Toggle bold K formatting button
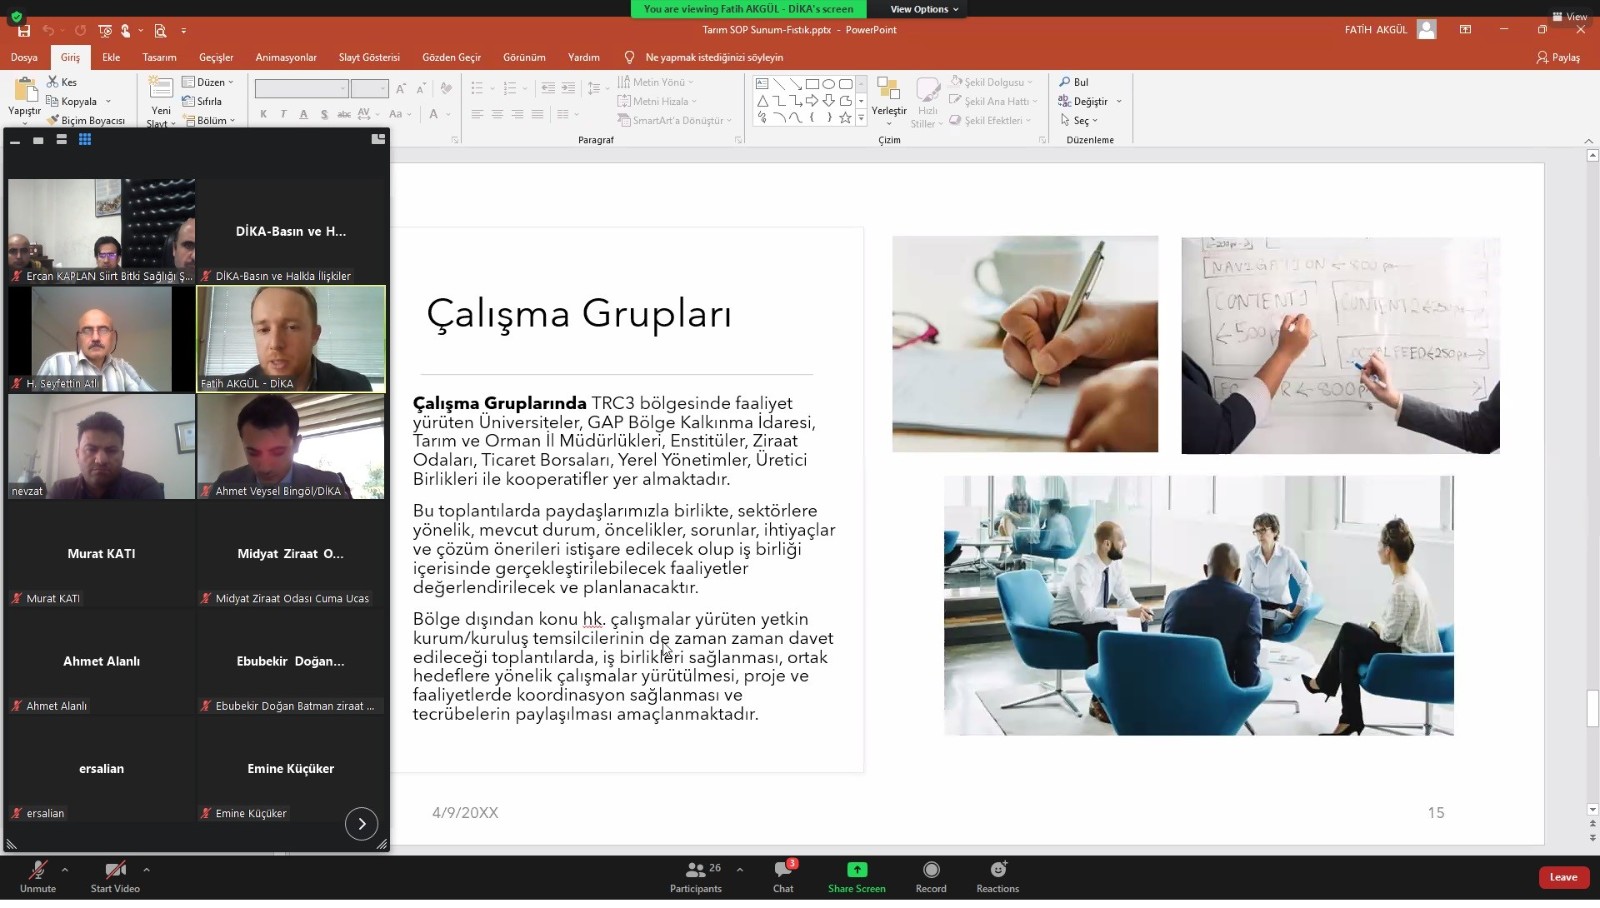The width and height of the screenshot is (1600, 908). tap(264, 114)
